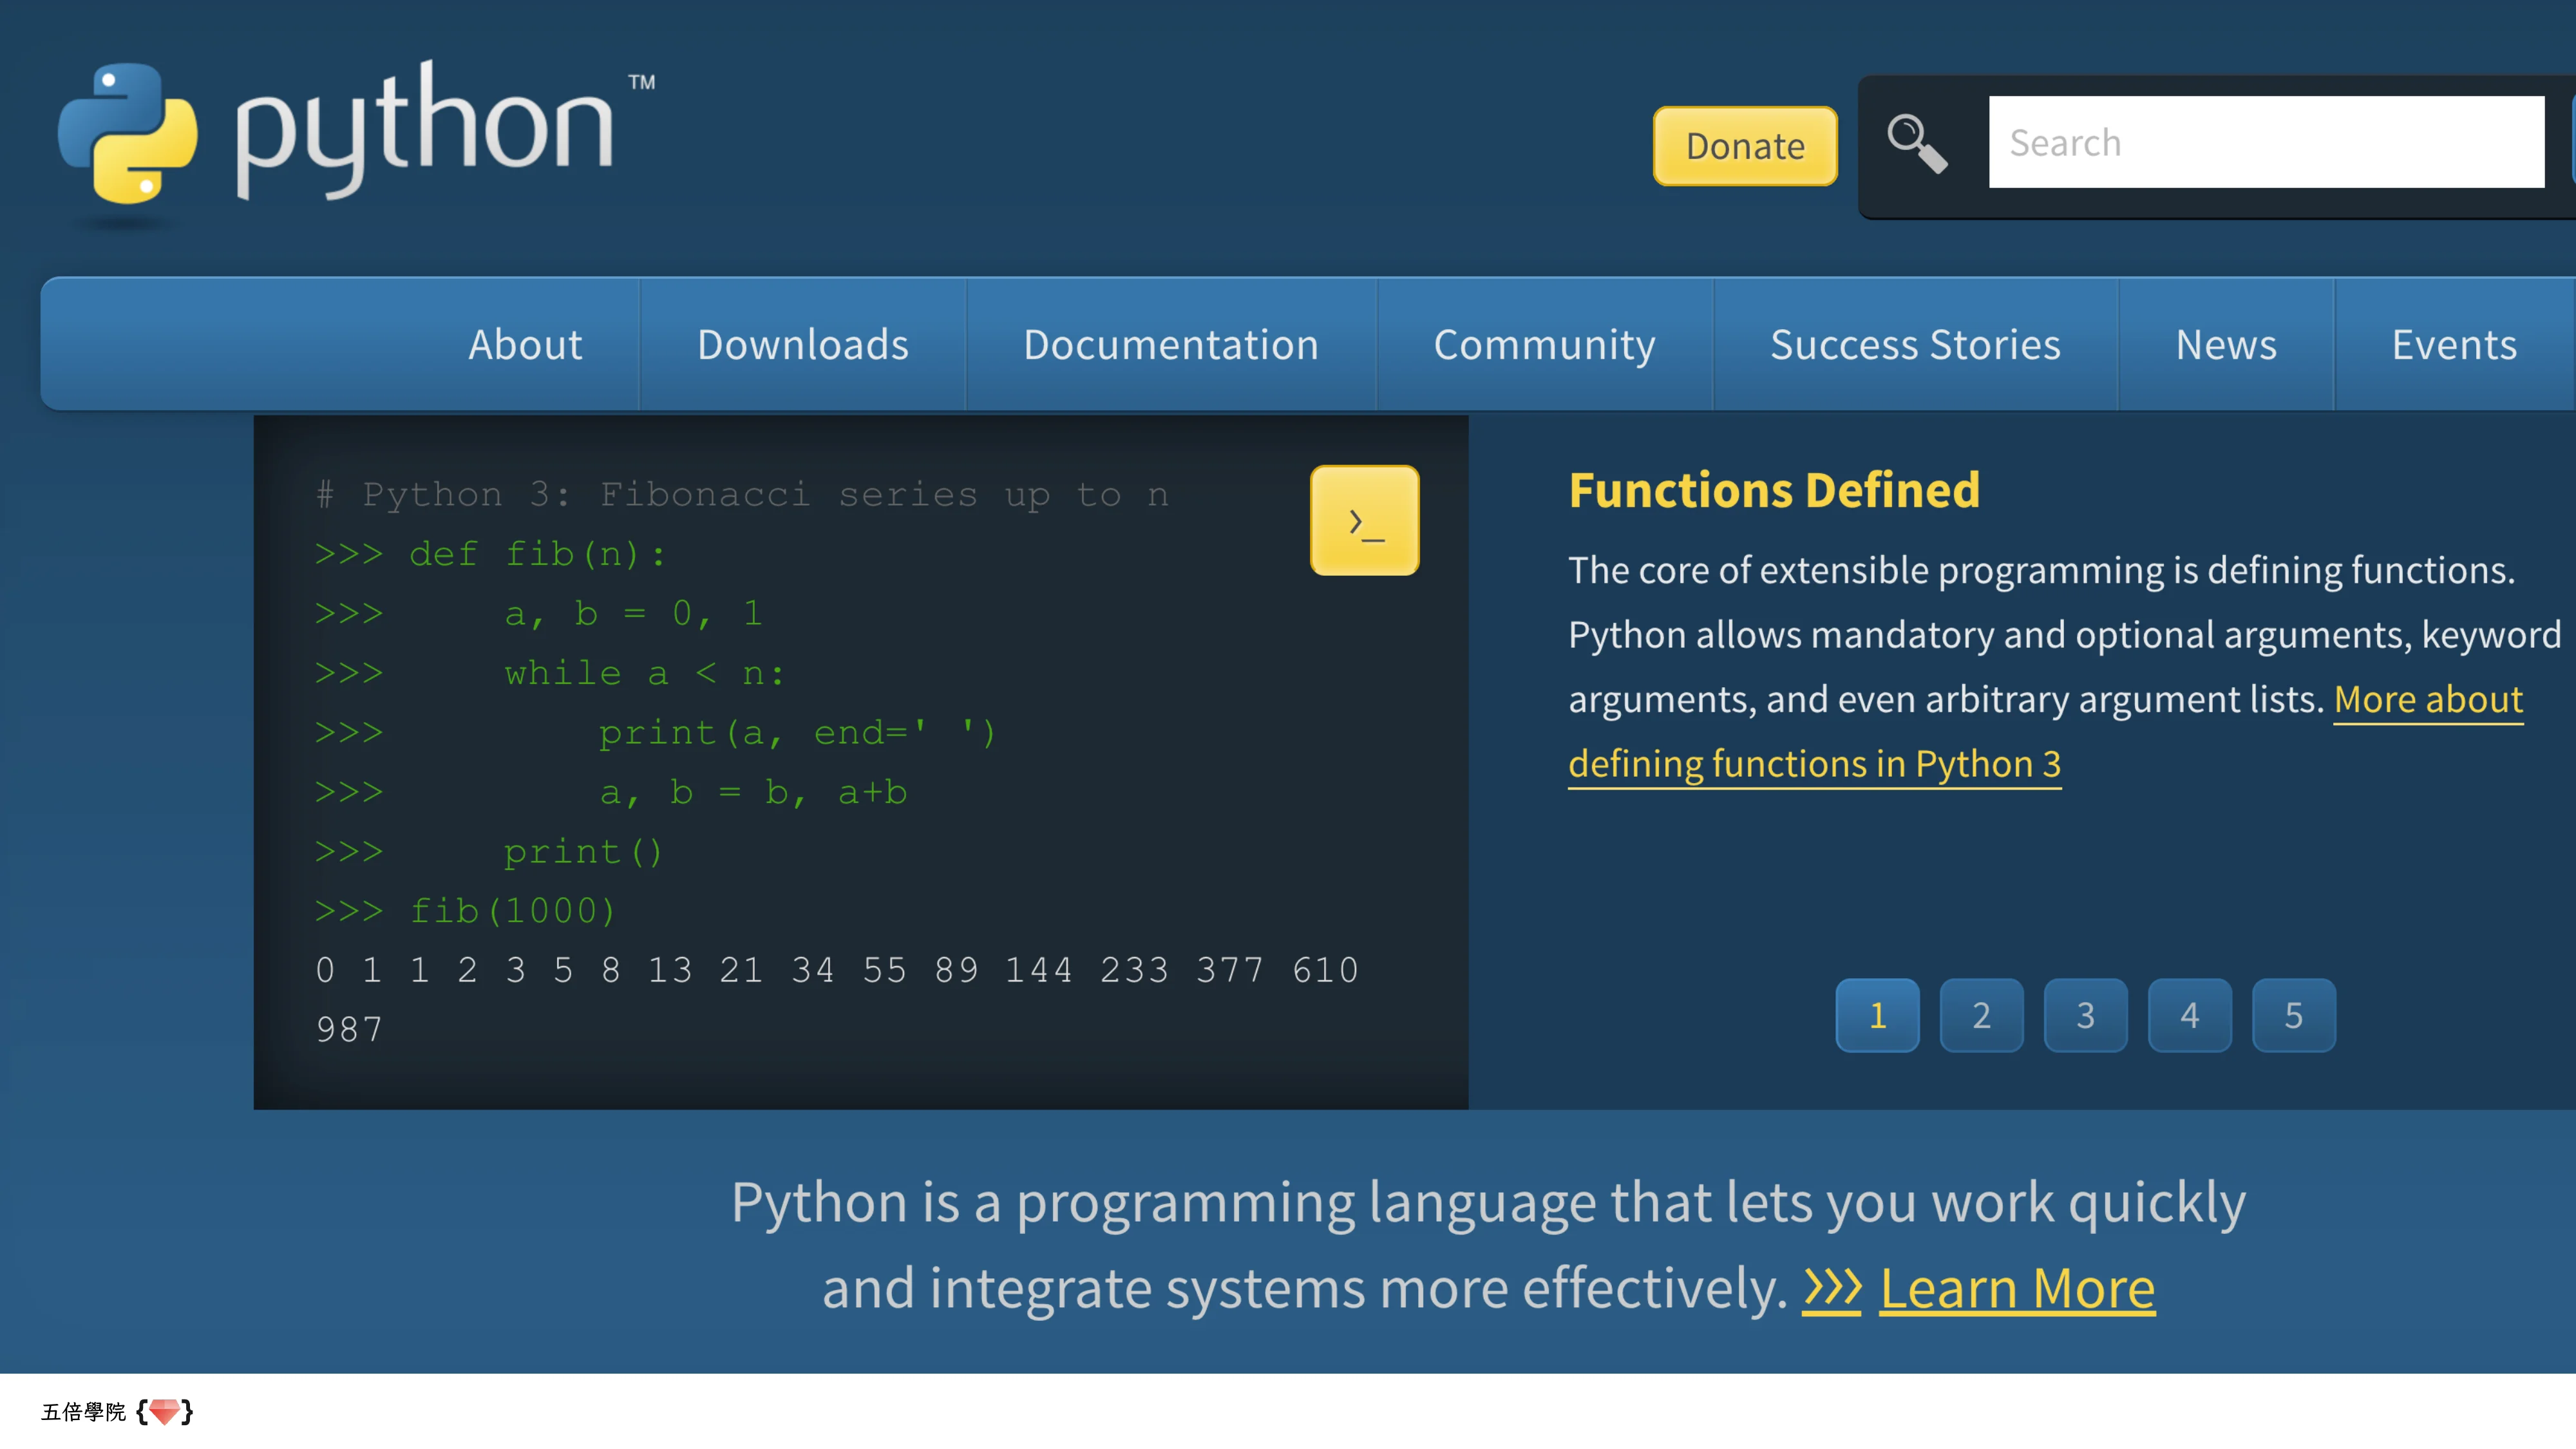Expand the Documentation navigation menu
The height and width of the screenshot is (1449, 2576).
(1170, 344)
